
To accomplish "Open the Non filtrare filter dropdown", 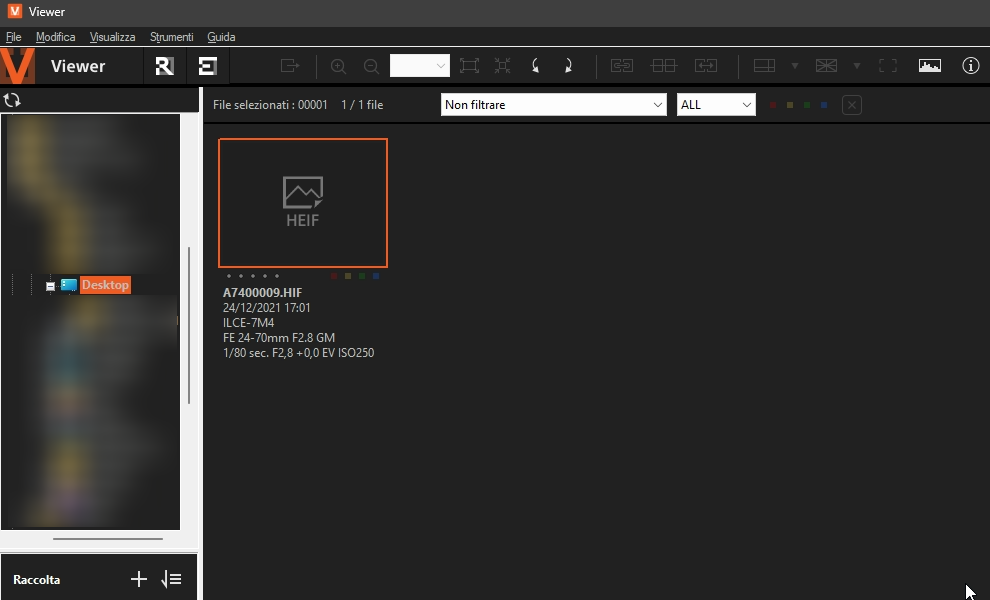I will (x=553, y=104).
